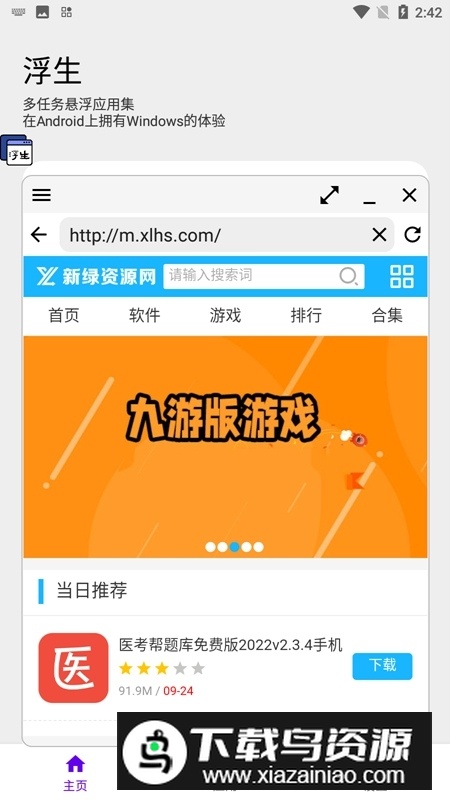The height and width of the screenshot is (800, 450).
Task: Tap the 浮生 floating app icon
Action: (x=17, y=150)
